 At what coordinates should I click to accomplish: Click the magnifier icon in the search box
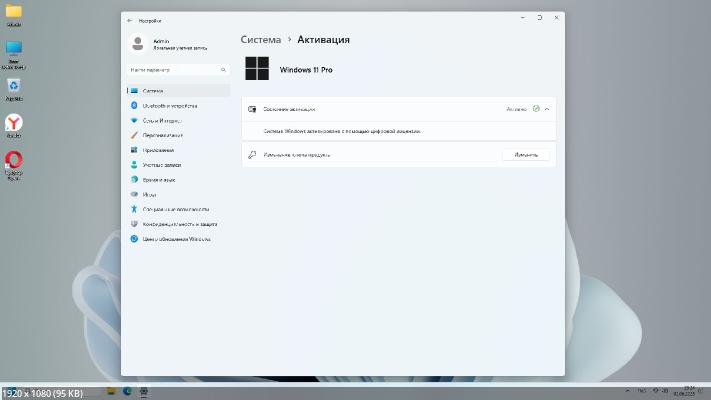(x=223, y=70)
